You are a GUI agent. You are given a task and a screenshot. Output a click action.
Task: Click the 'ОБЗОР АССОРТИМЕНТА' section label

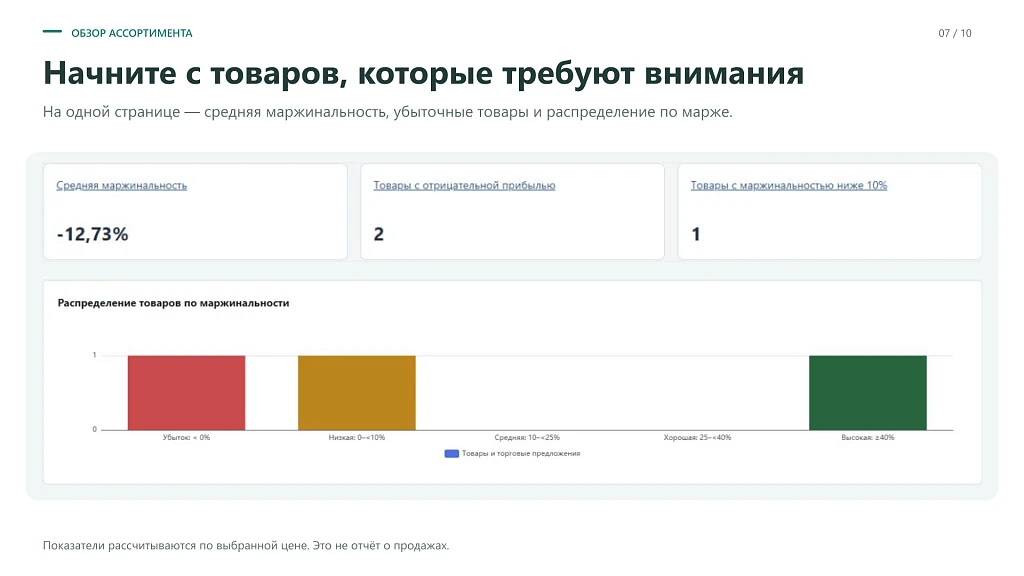(132, 33)
